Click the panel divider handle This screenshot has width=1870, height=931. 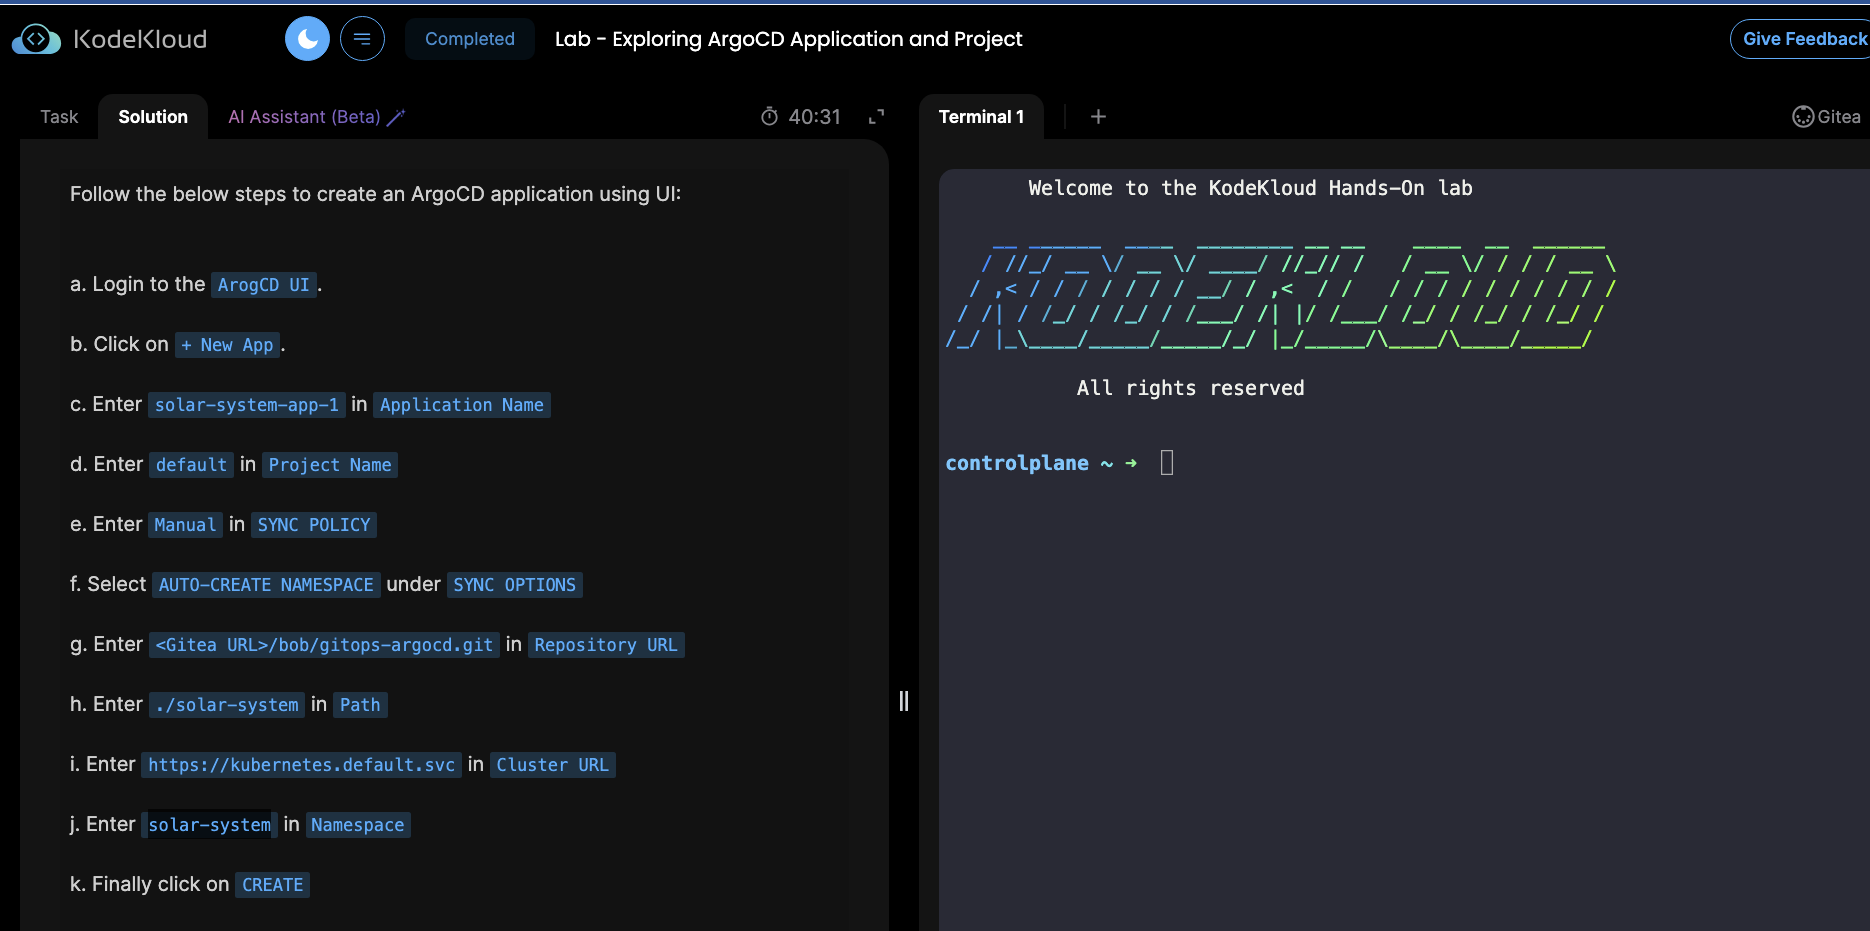904,701
